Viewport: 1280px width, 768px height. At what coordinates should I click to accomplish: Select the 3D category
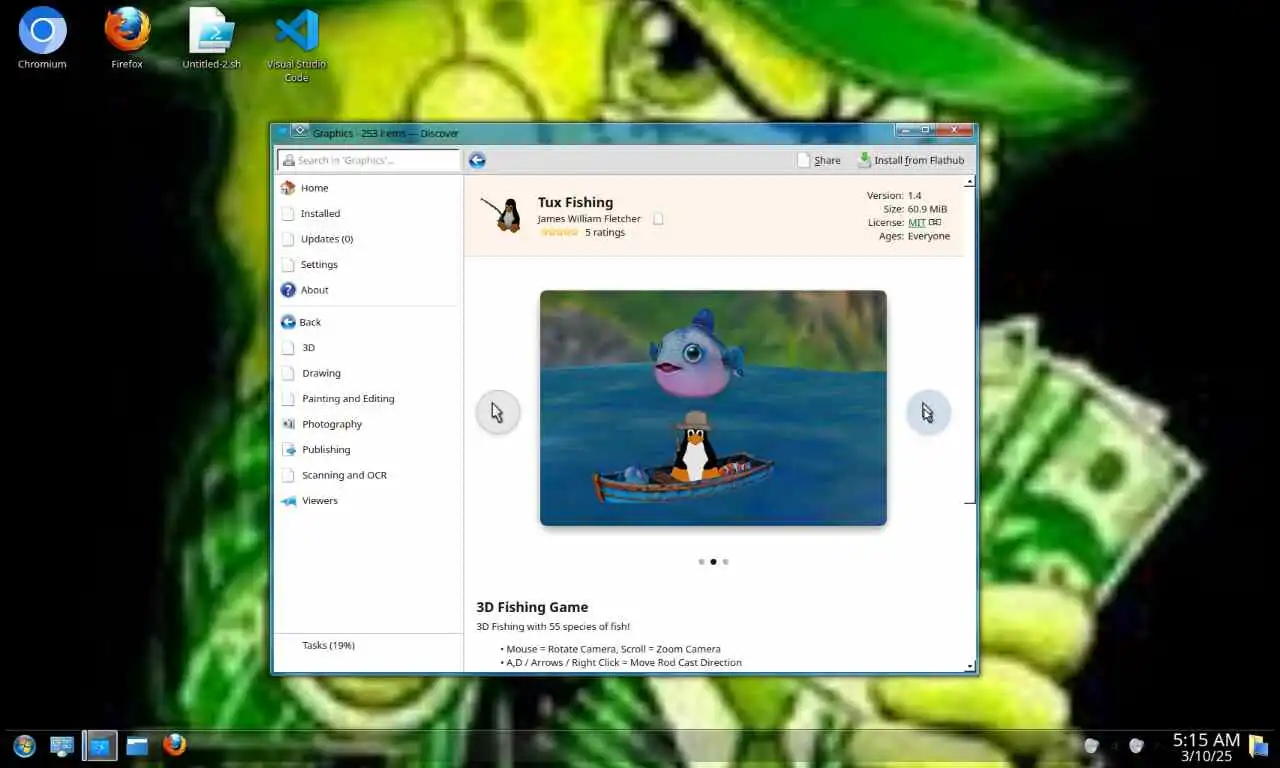coord(366,347)
